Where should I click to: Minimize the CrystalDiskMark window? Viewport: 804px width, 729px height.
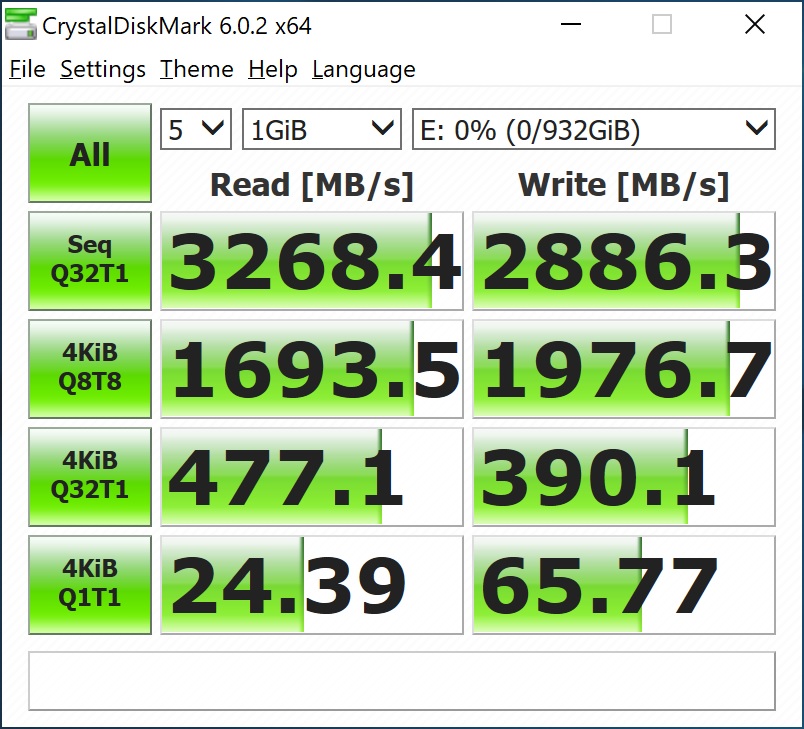(571, 24)
